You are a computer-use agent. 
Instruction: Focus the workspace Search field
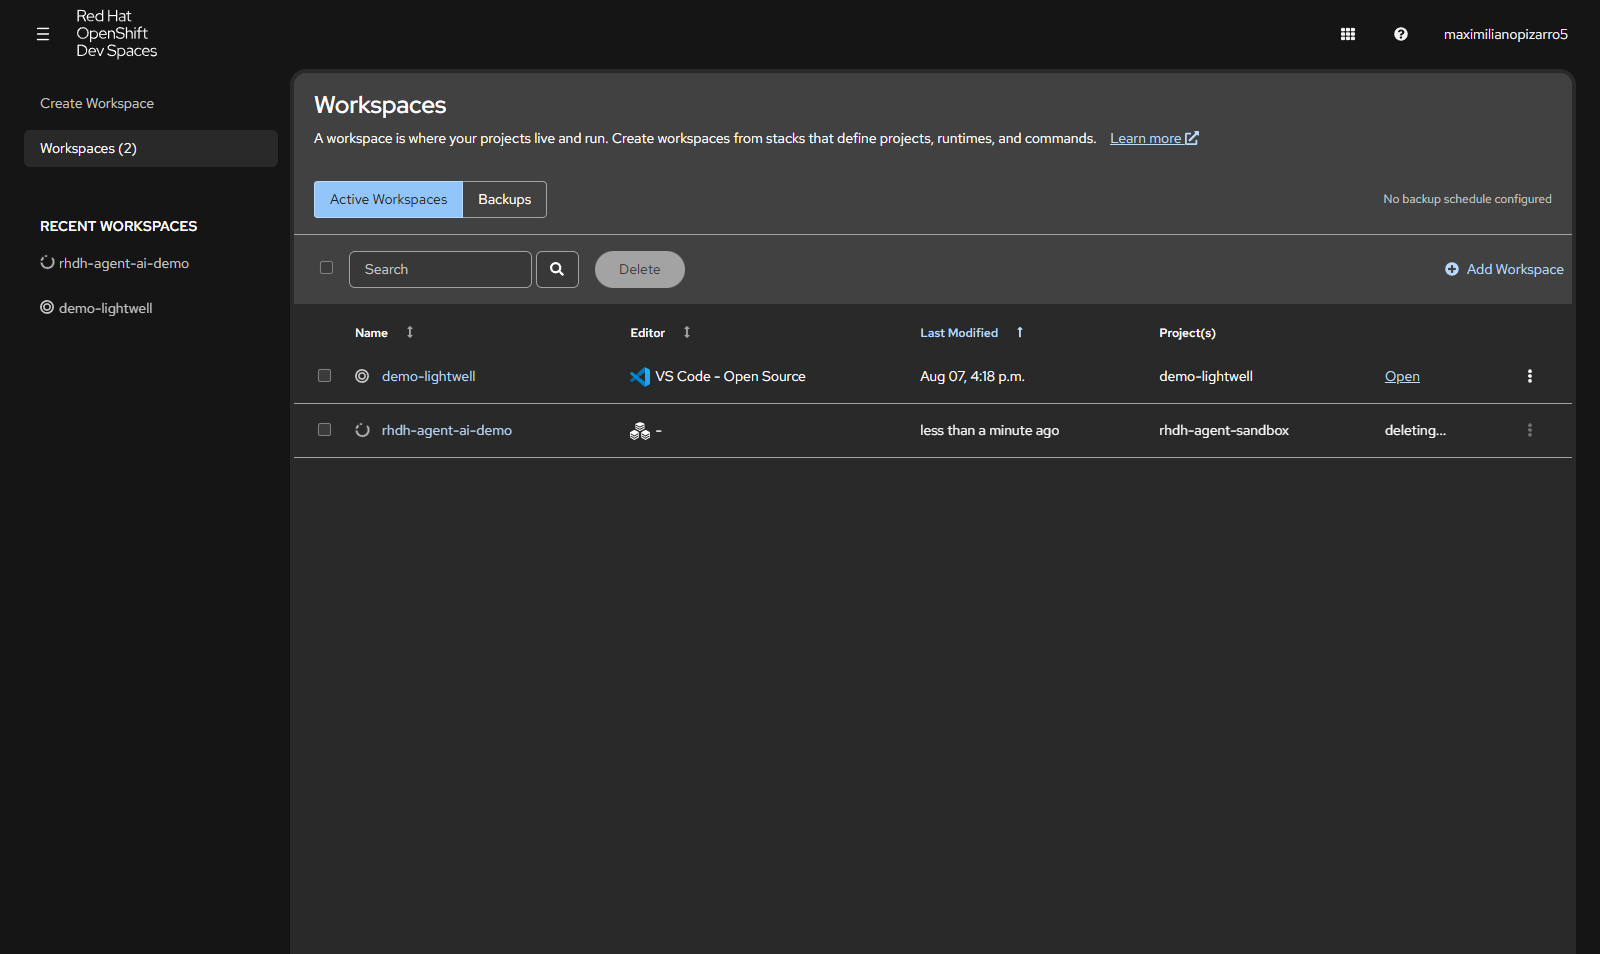[440, 269]
